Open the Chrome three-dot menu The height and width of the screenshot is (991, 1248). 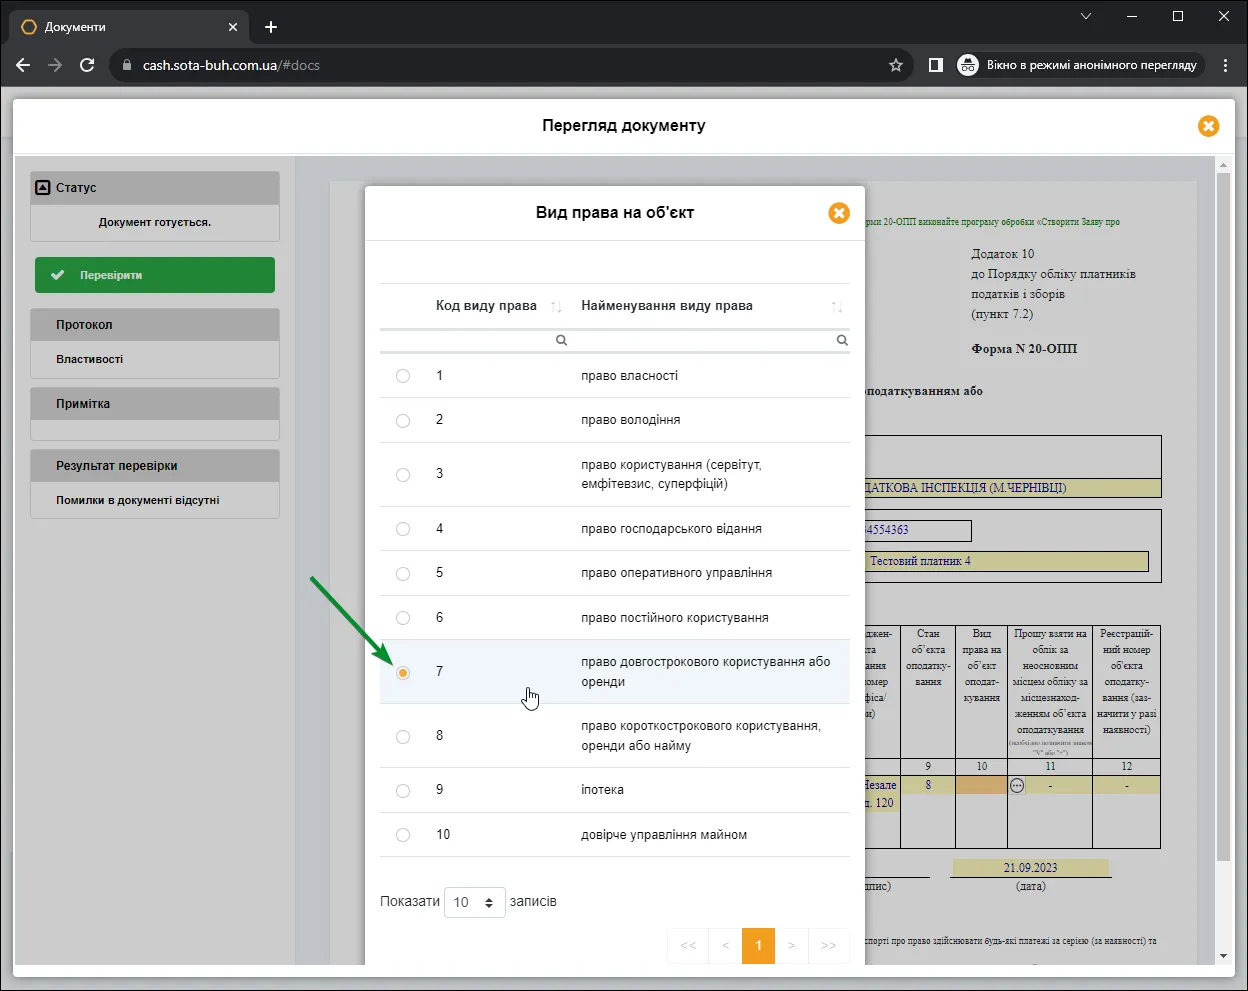click(x=1226, y=65)
